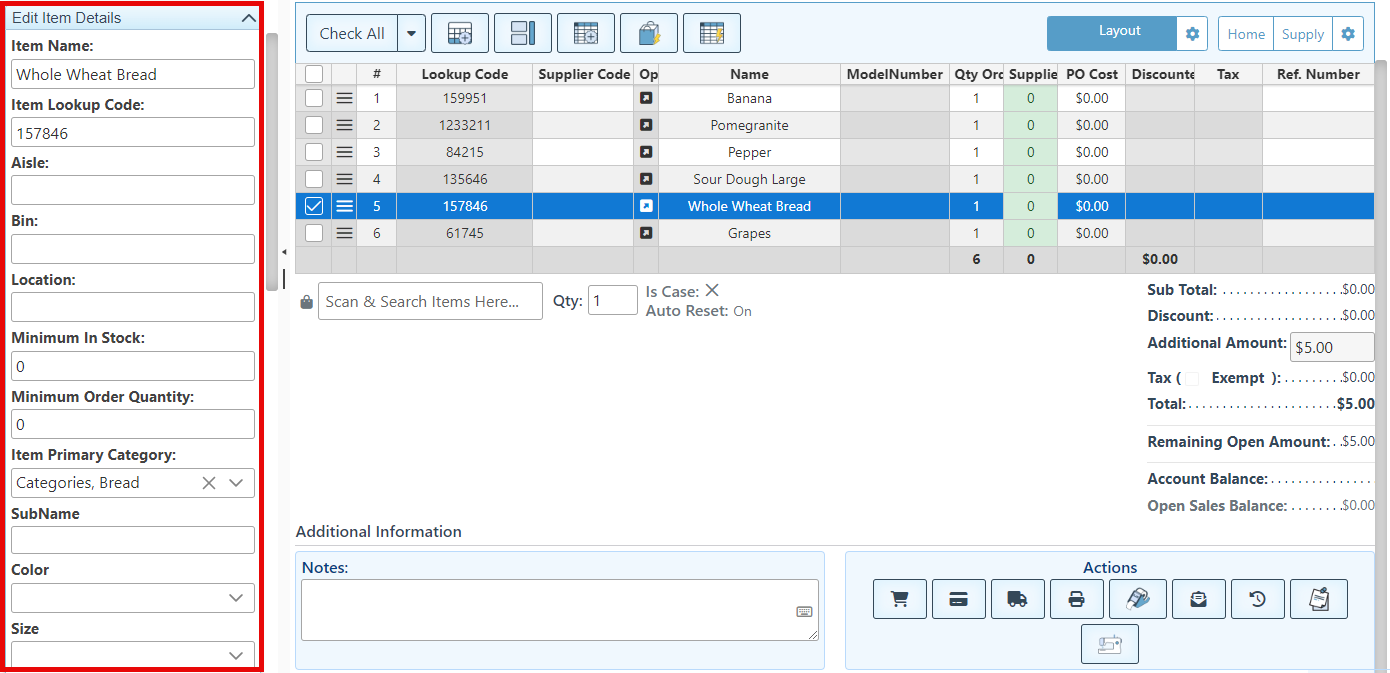
Task: Click the shopping cart action button
Action: click(899, 599)
